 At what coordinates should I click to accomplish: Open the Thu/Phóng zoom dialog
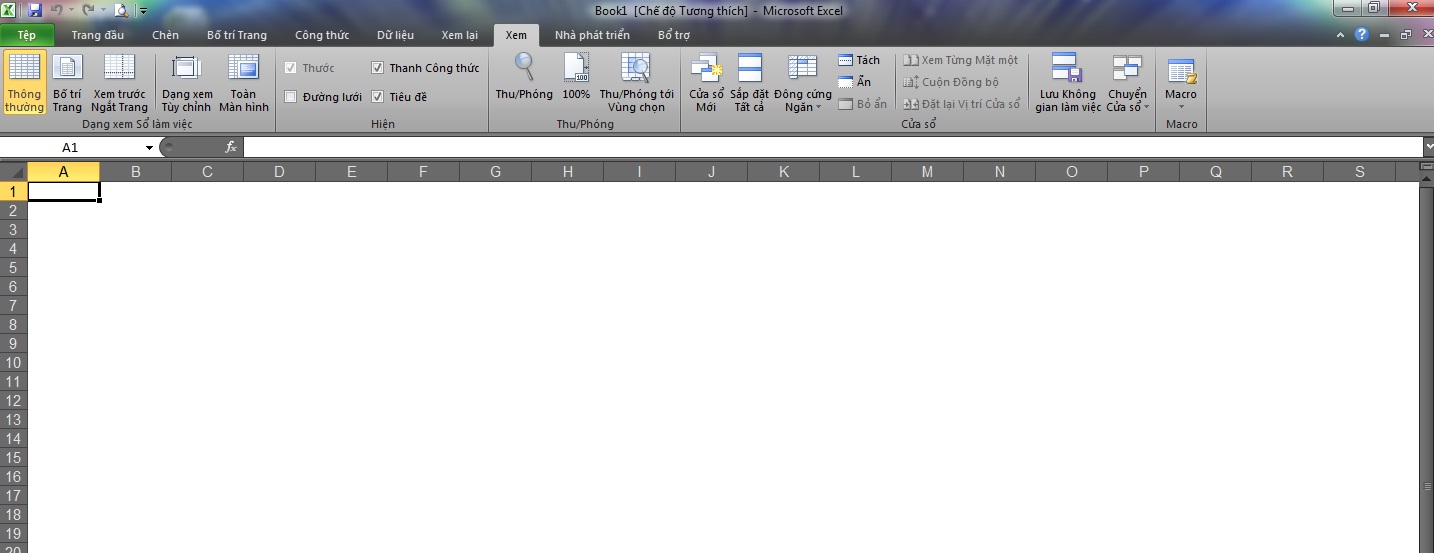524,77
